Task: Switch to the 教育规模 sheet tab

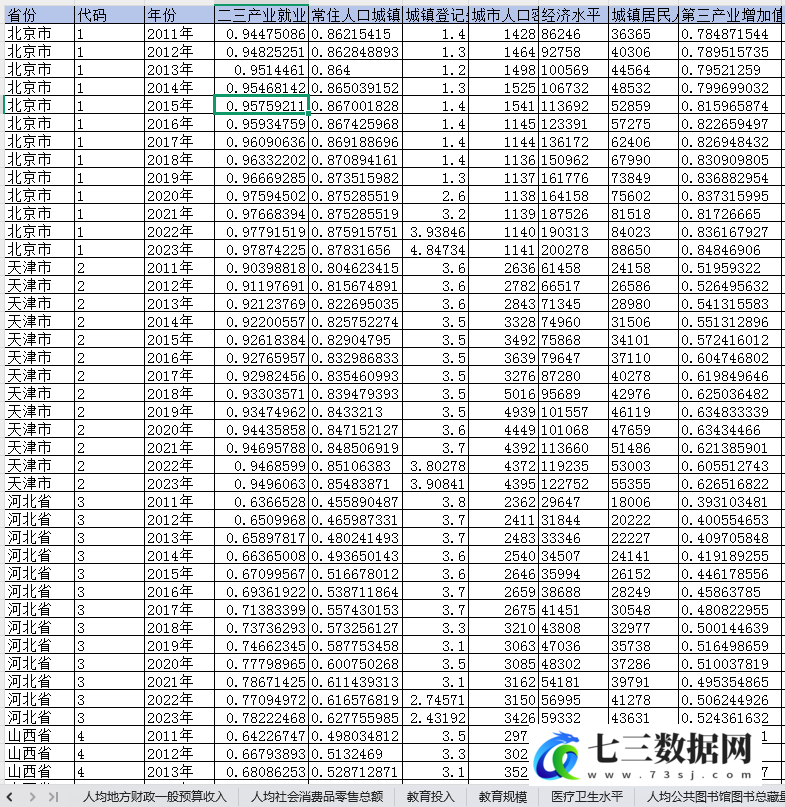Action: (502, 797)
